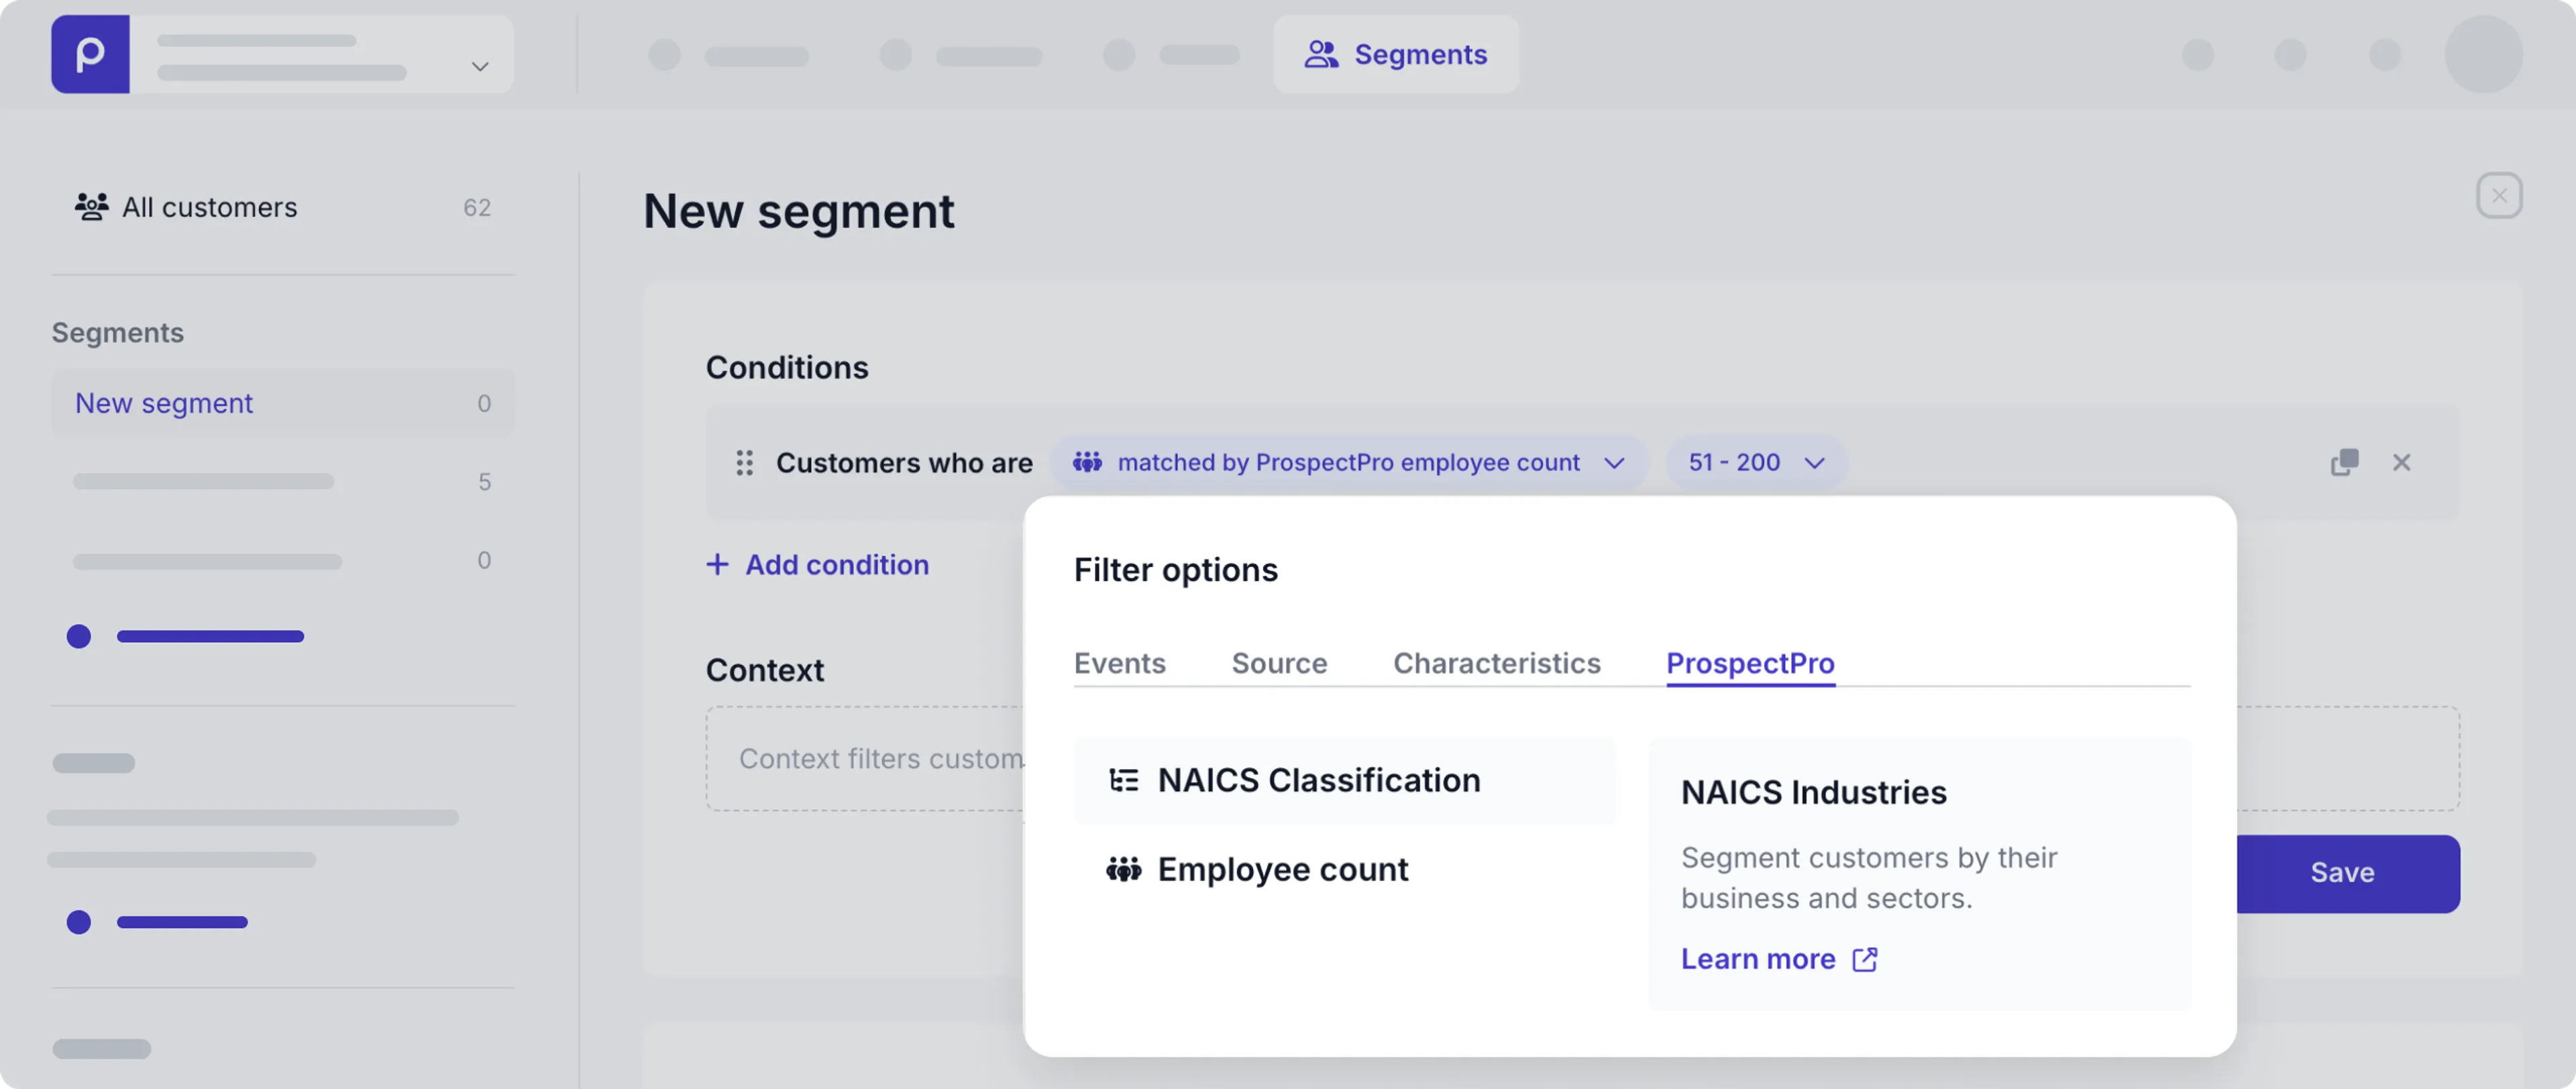Open the 'matched by ProspectPro employee count' dropdown
Screen dimensions: 2576x1089
point(1613,462)
